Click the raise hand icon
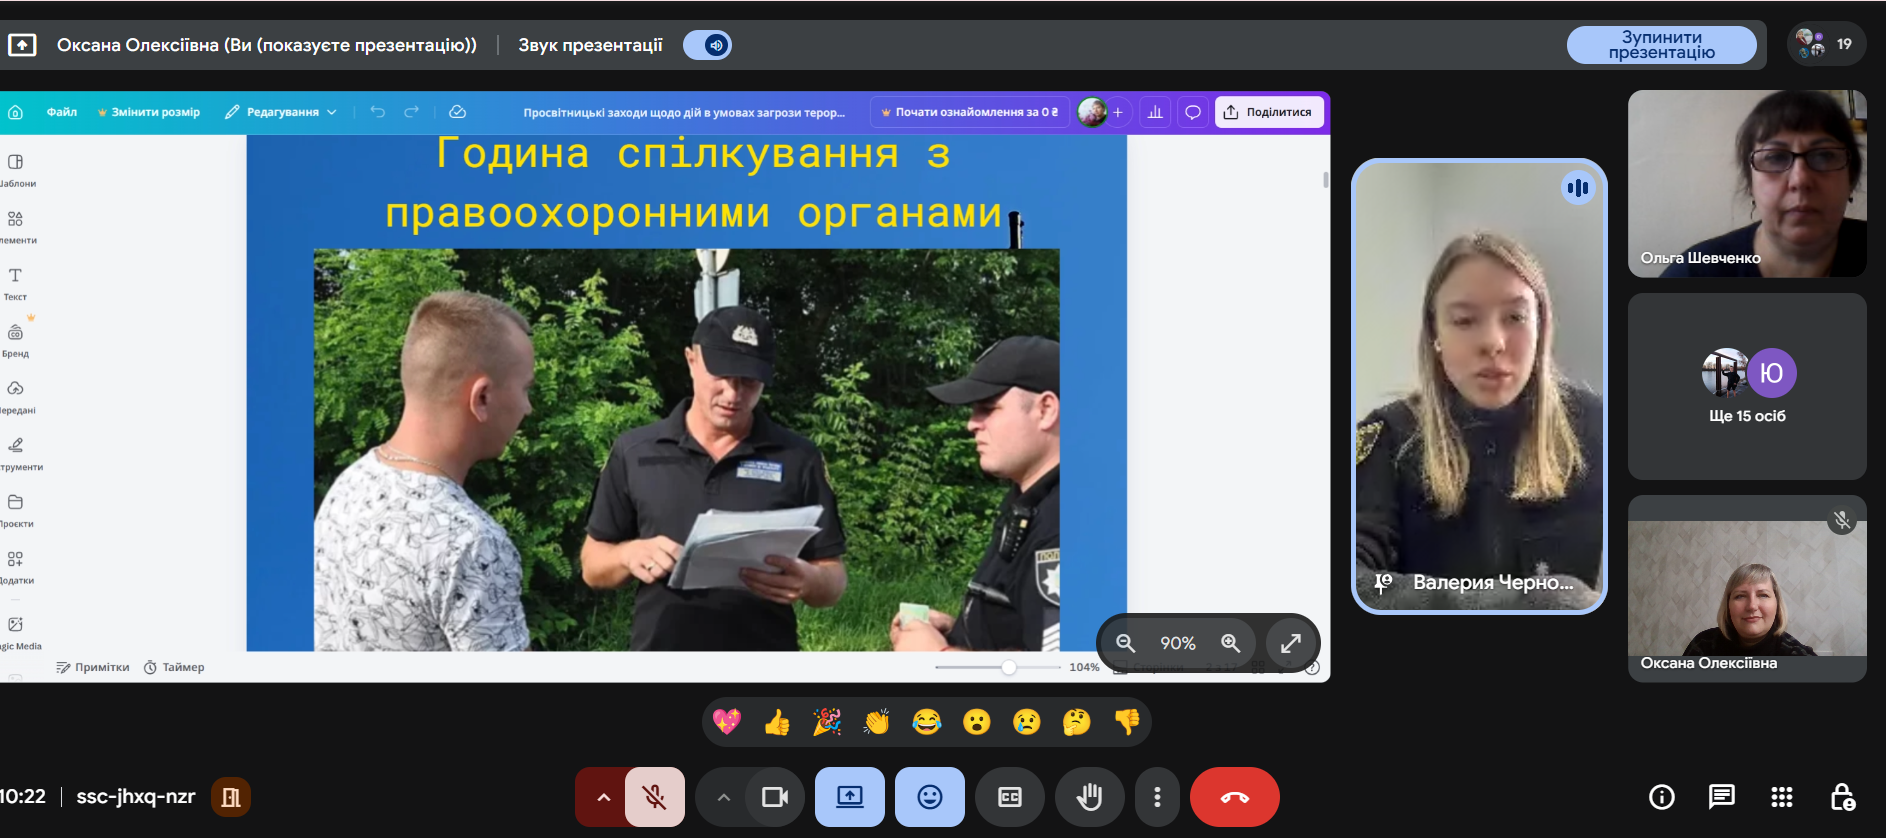The width and height of the screenshot is (1886, 838). click(x=1089, y=797)
